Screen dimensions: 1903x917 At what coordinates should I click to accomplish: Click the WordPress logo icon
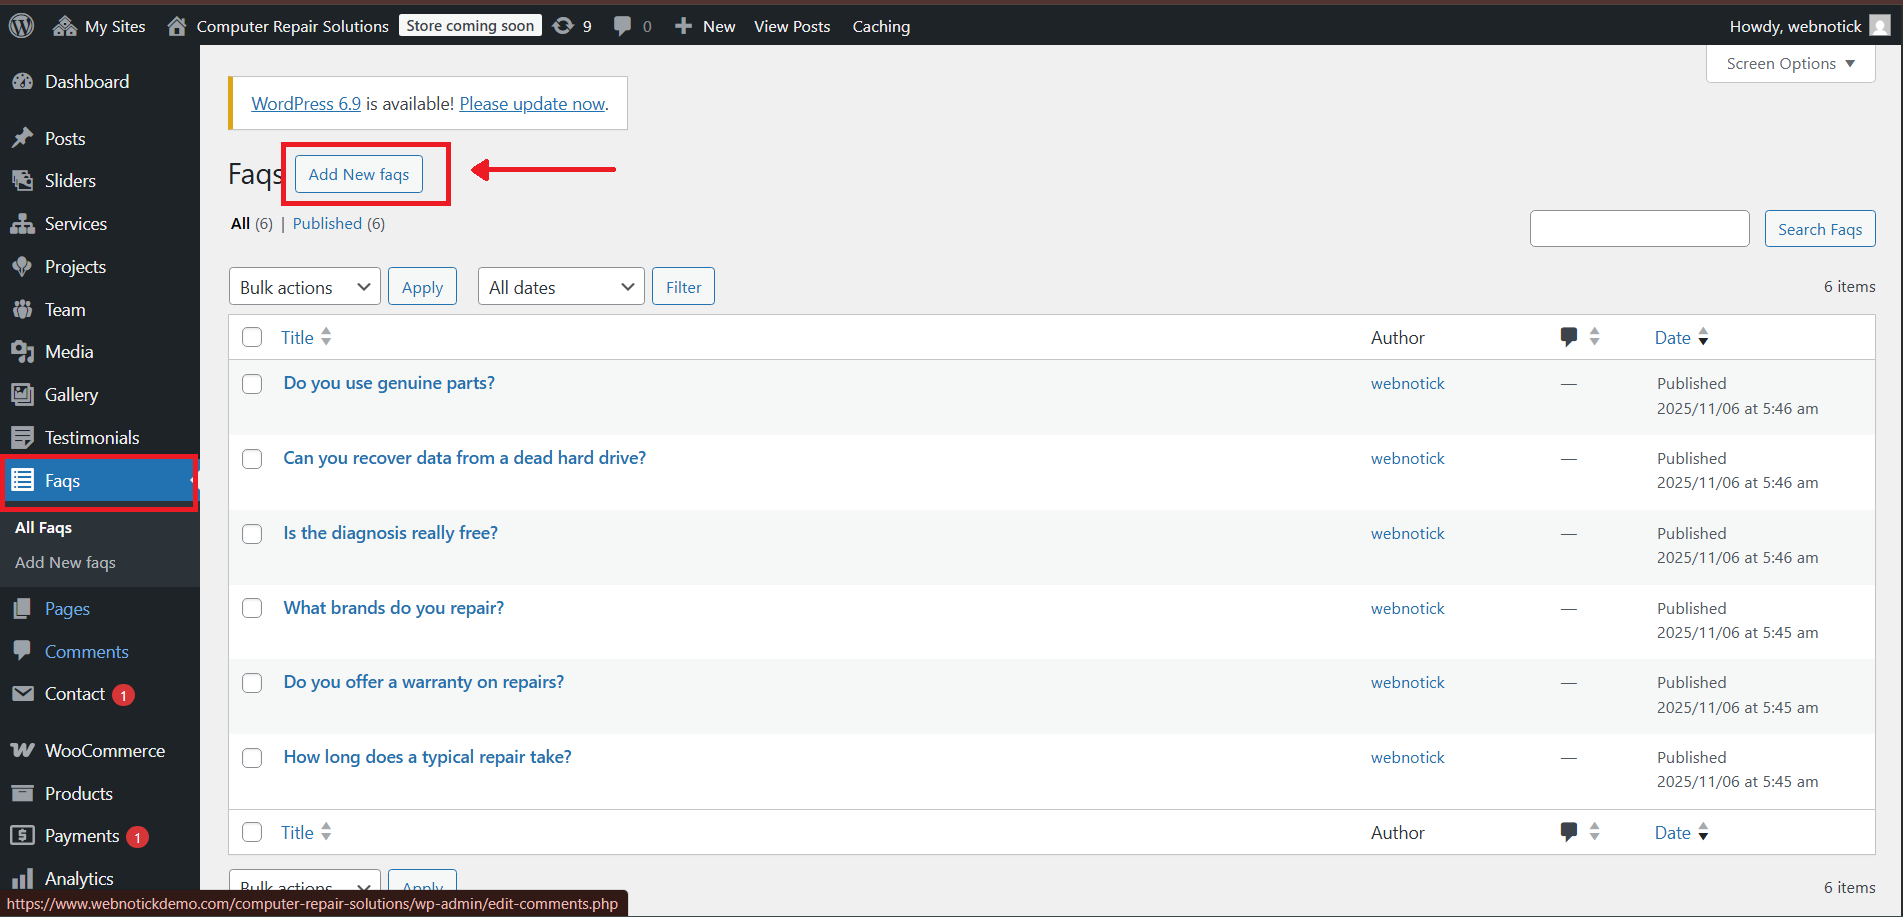click(21, 26)
